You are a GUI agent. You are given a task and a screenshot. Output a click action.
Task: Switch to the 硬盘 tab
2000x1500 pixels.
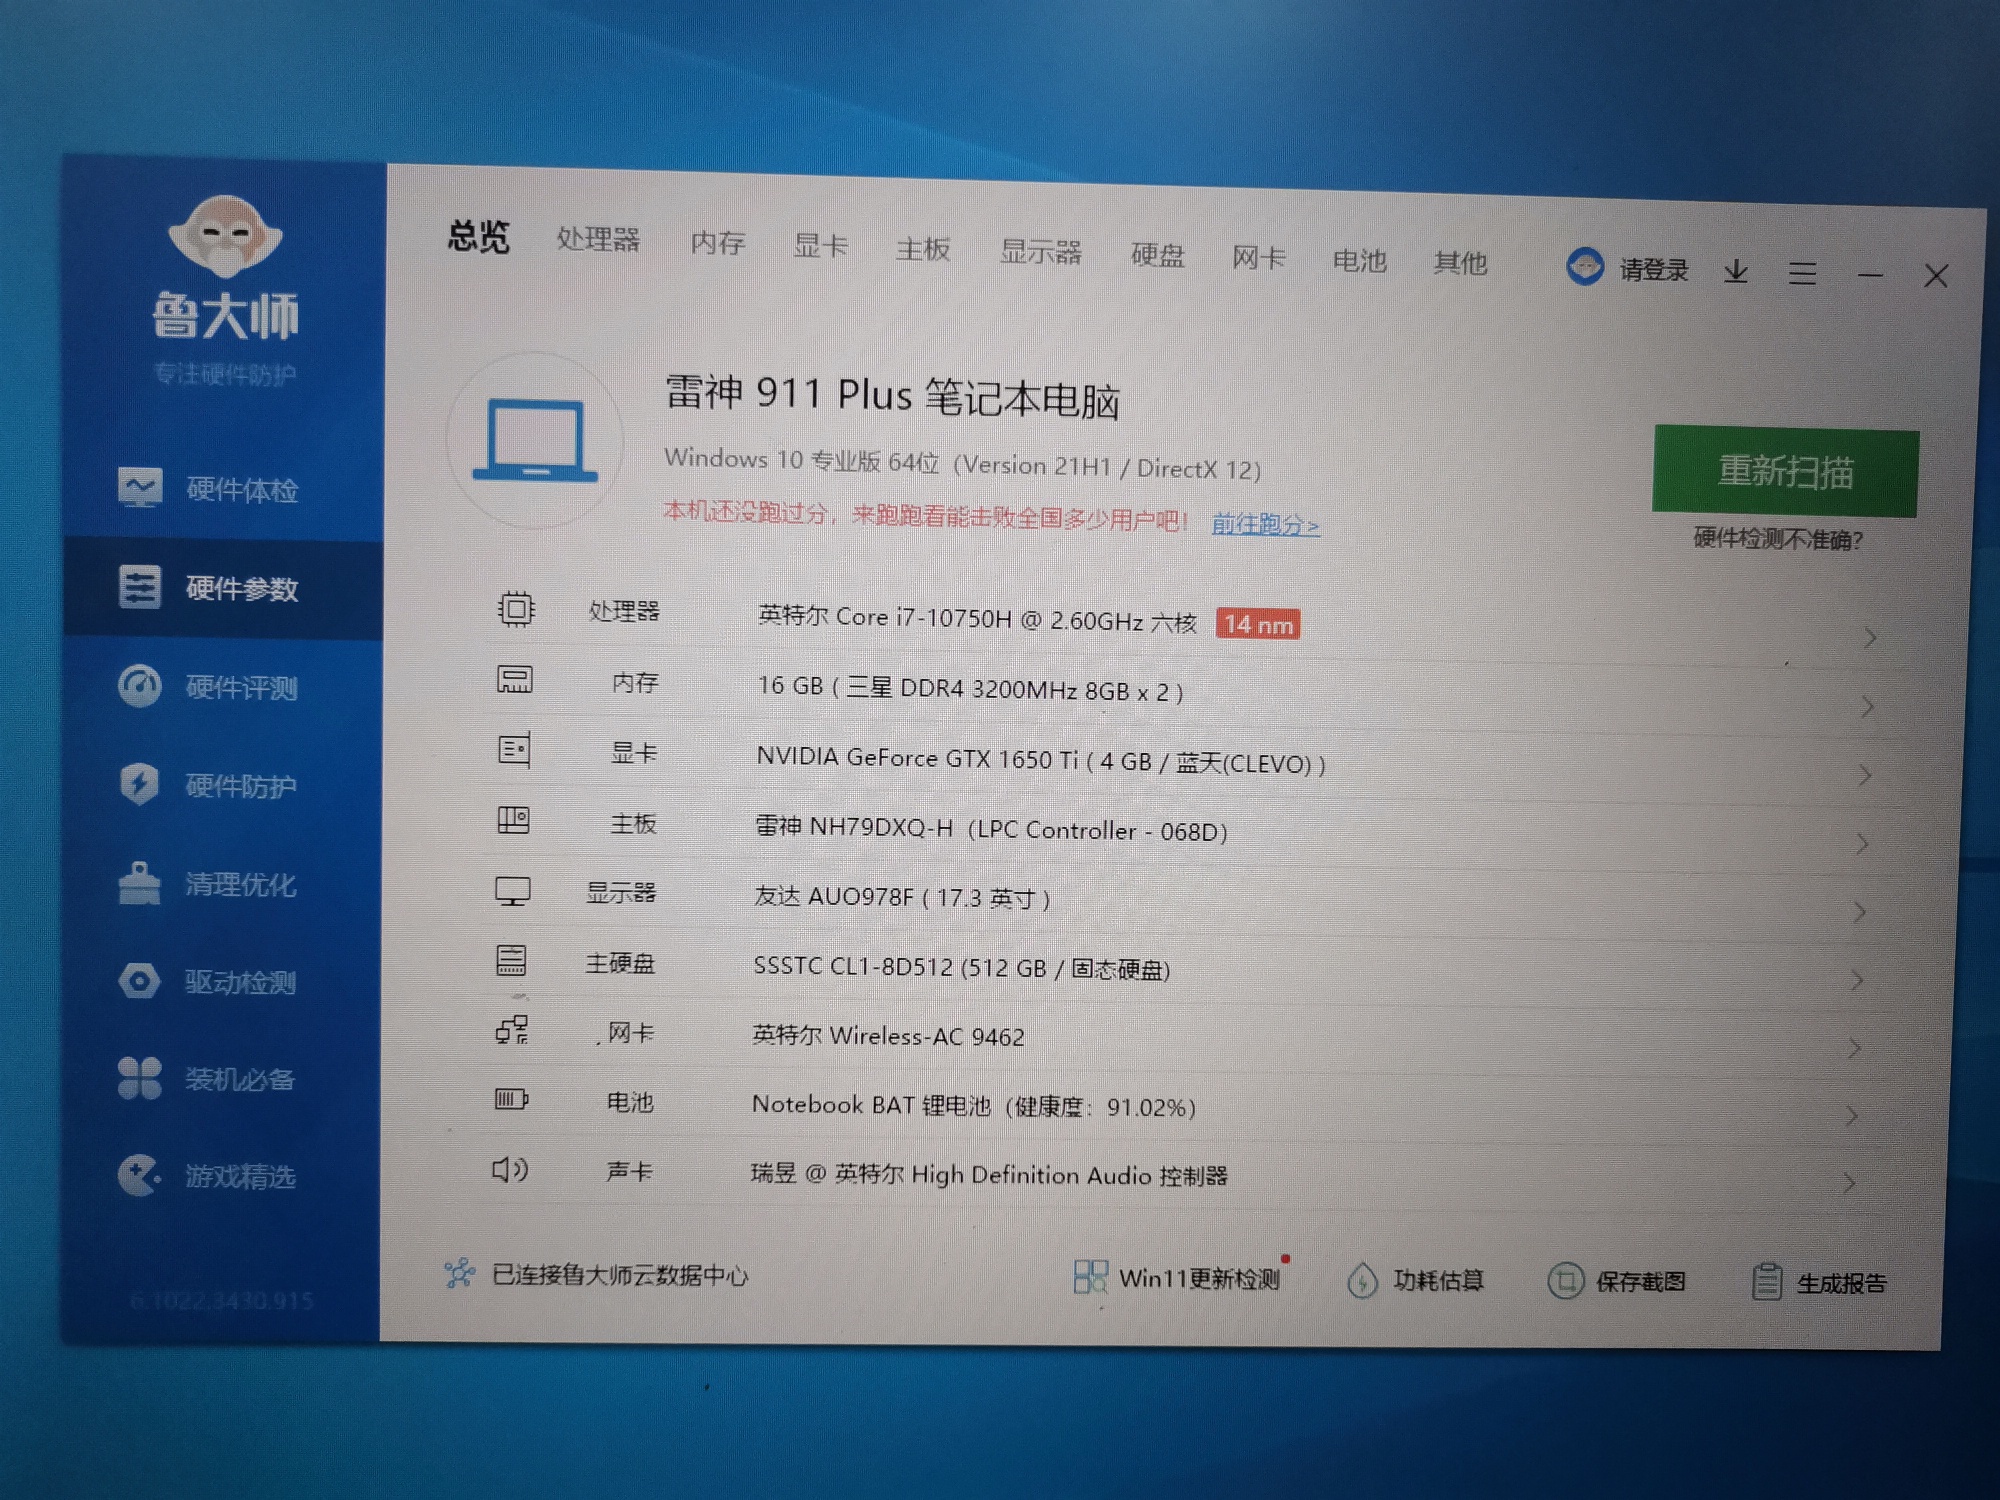click(x=1158, y=255)
